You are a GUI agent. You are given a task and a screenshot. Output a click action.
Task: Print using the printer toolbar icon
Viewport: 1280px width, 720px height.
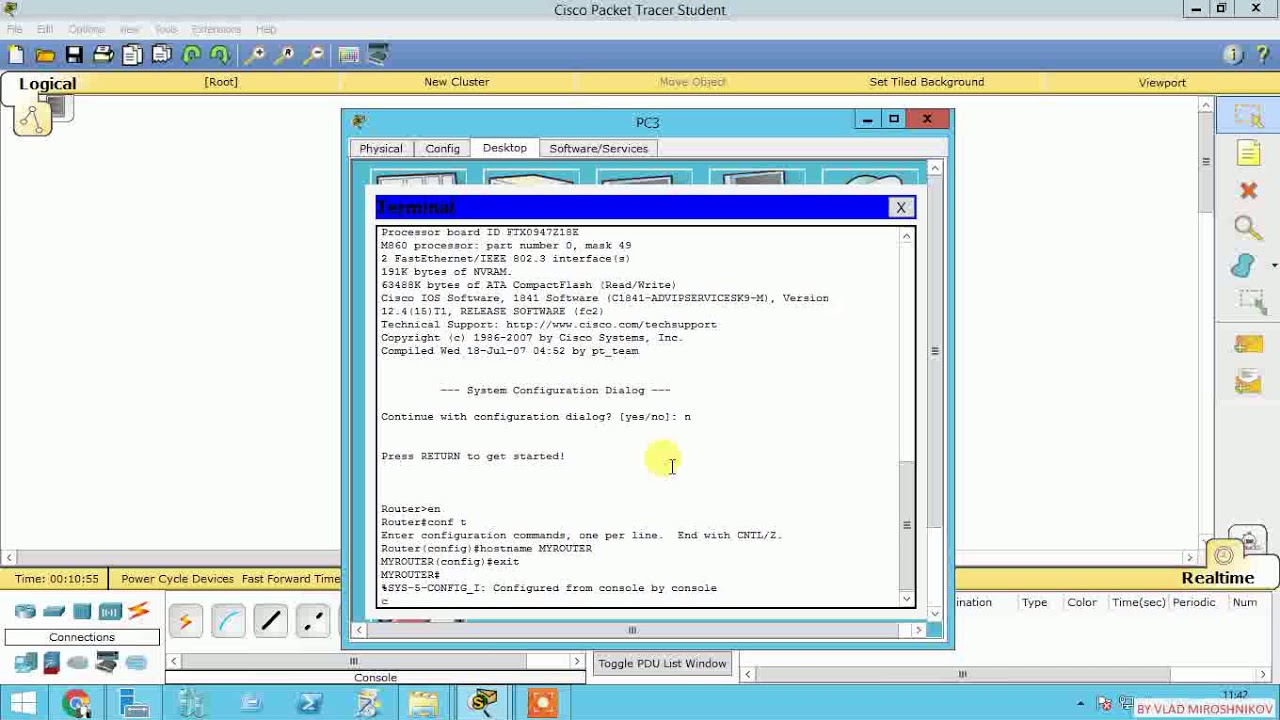point(103,55)
